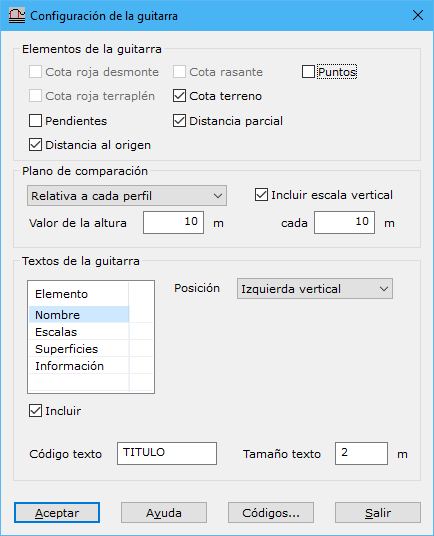The width and height of the screenshot is (434, 536).
Task: Click the disabled Cota rasante checkbox
Action: [x=179, y=72]
